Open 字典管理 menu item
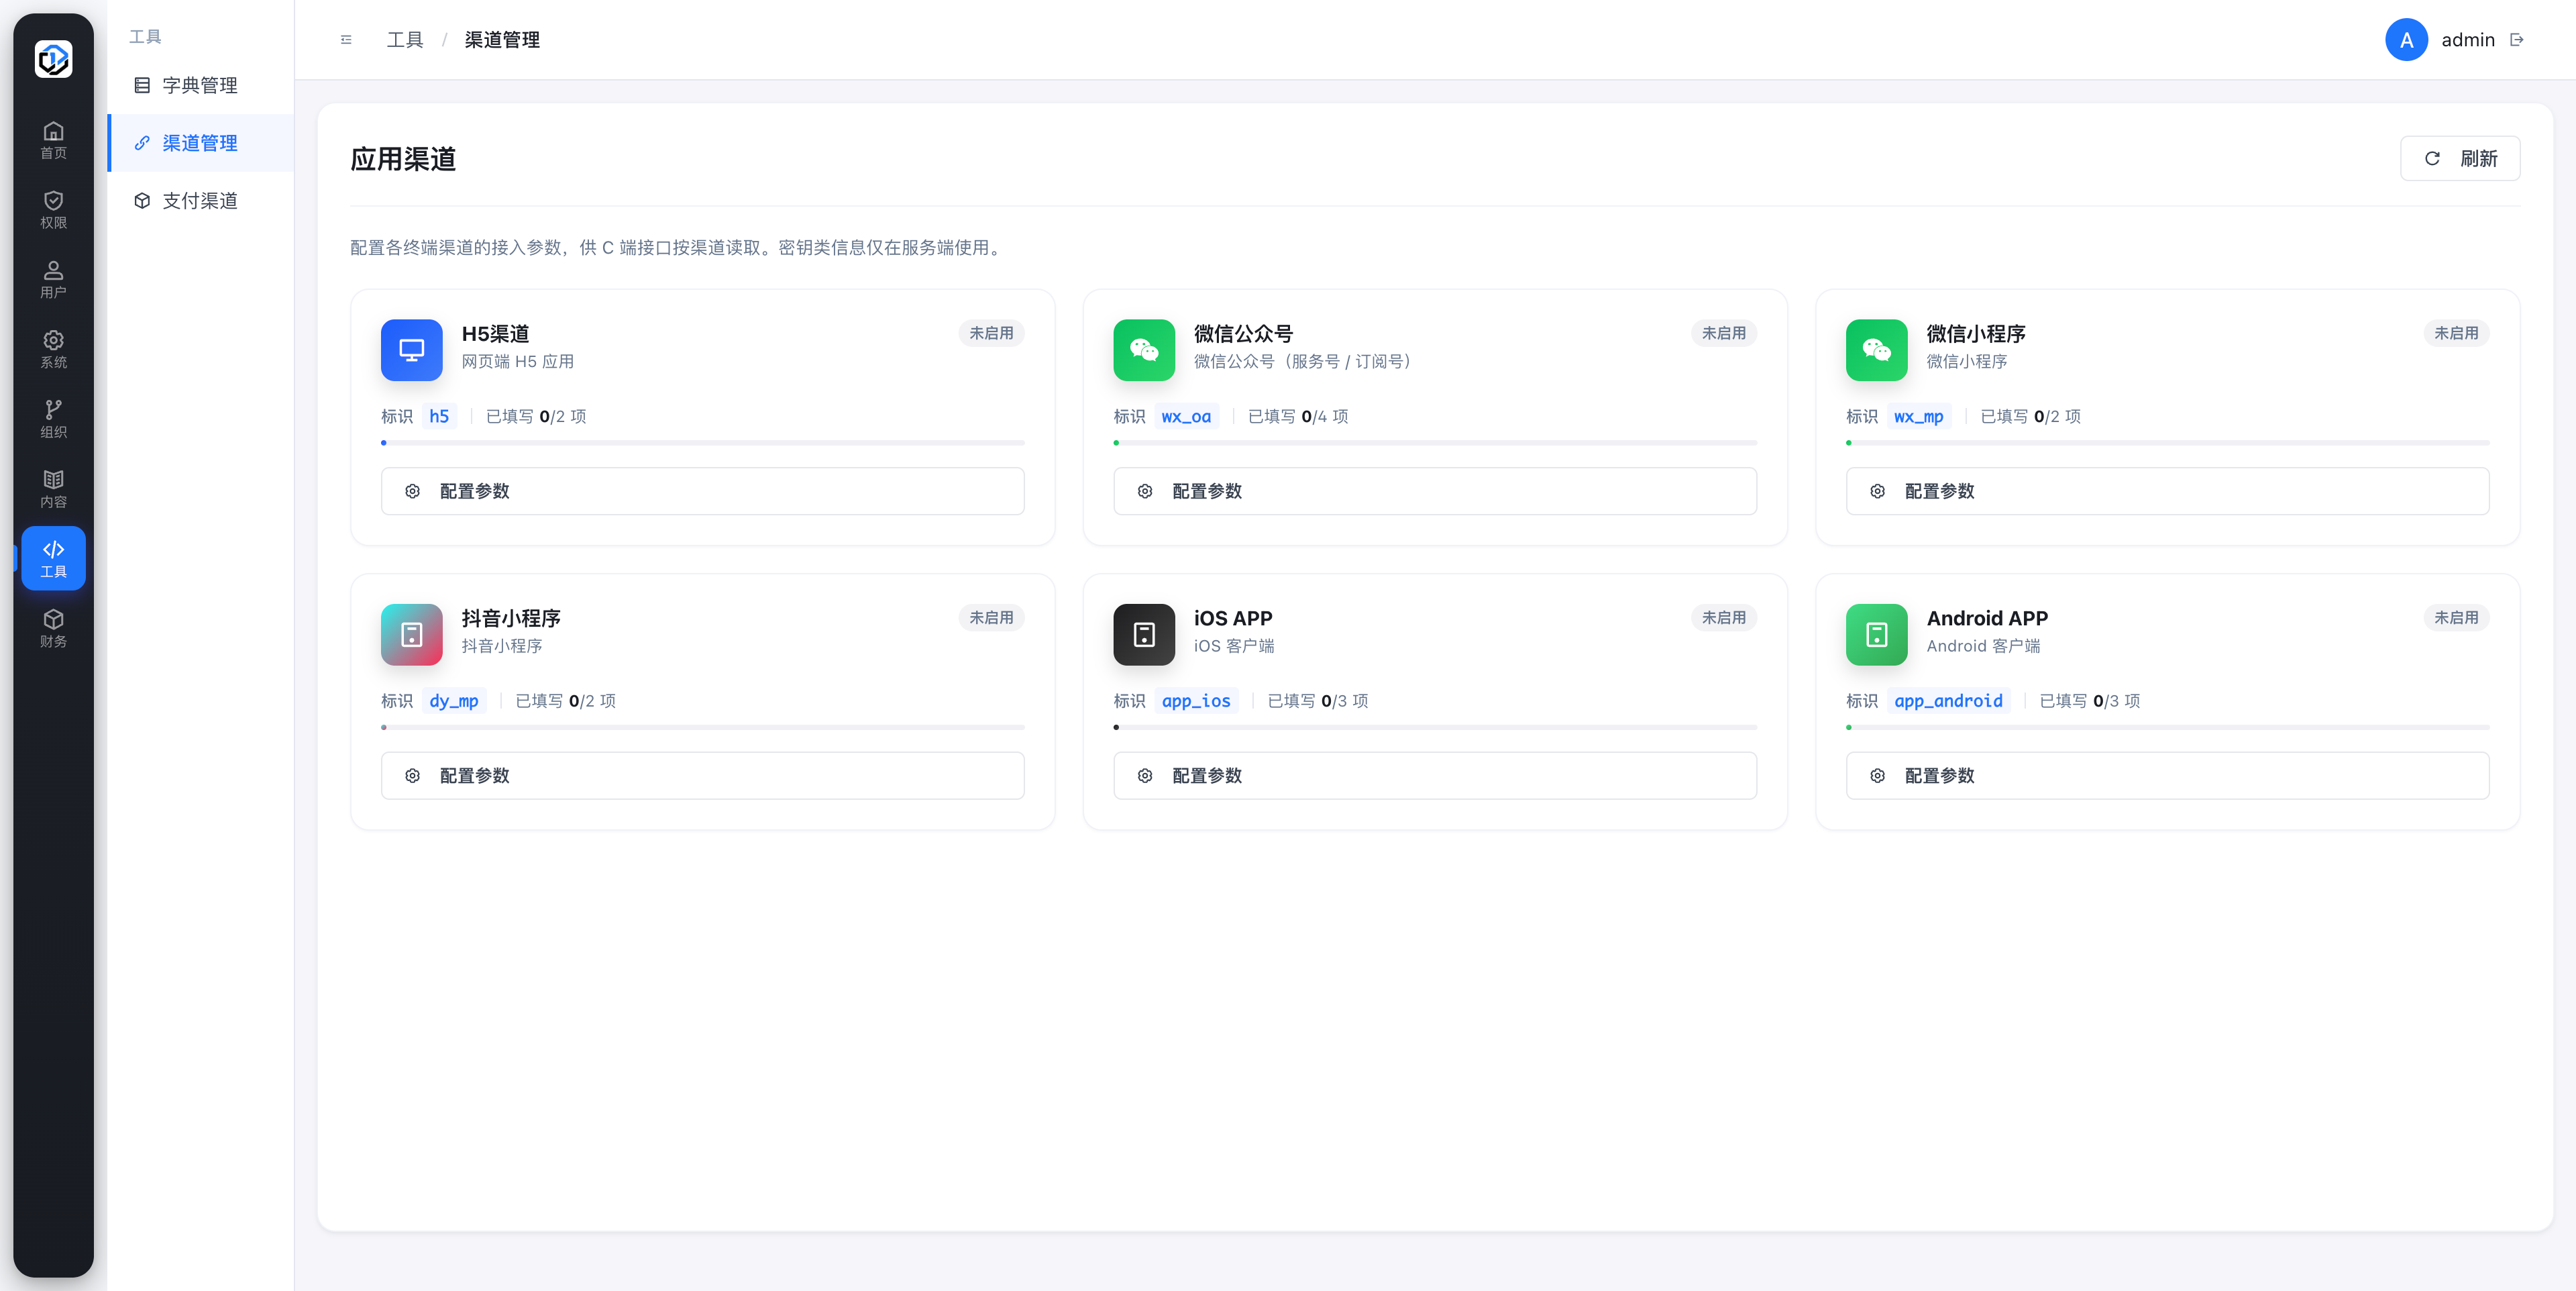The height and width of the screenshot is (1291, 2576). pyautogui.click(x=200, y=85)
